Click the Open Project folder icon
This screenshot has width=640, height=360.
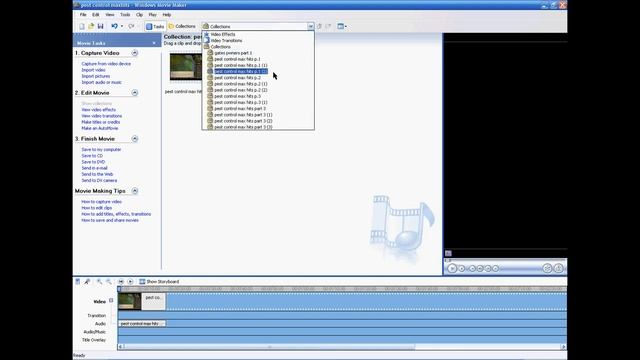(91, 26)
